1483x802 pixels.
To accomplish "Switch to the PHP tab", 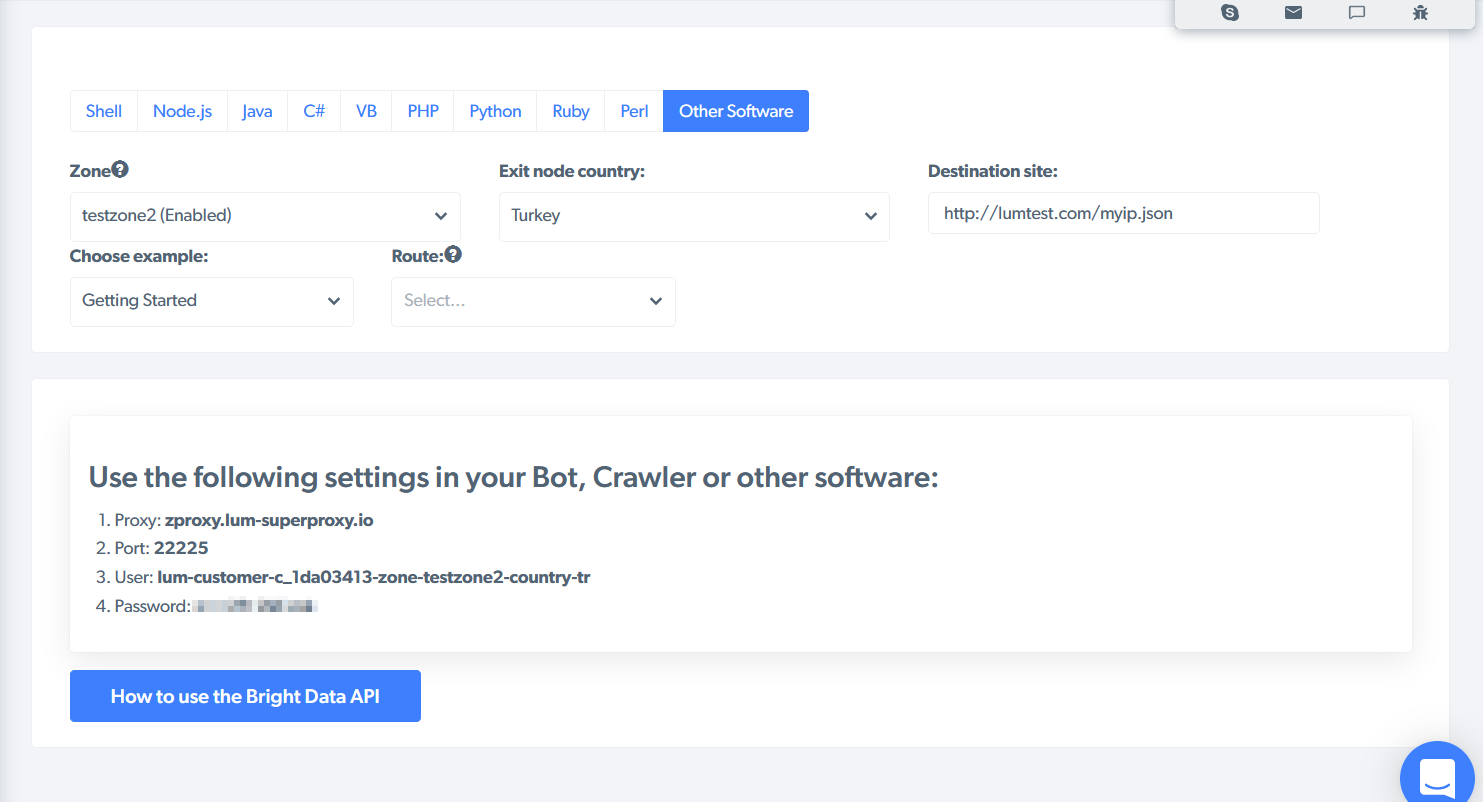I will pyautogui.click(x=423, y=111).
